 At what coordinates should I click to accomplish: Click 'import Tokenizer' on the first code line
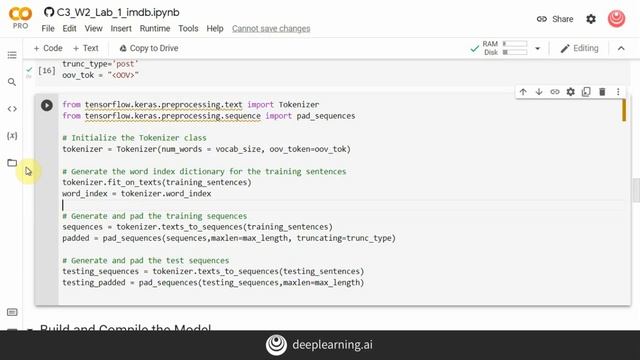283,104
